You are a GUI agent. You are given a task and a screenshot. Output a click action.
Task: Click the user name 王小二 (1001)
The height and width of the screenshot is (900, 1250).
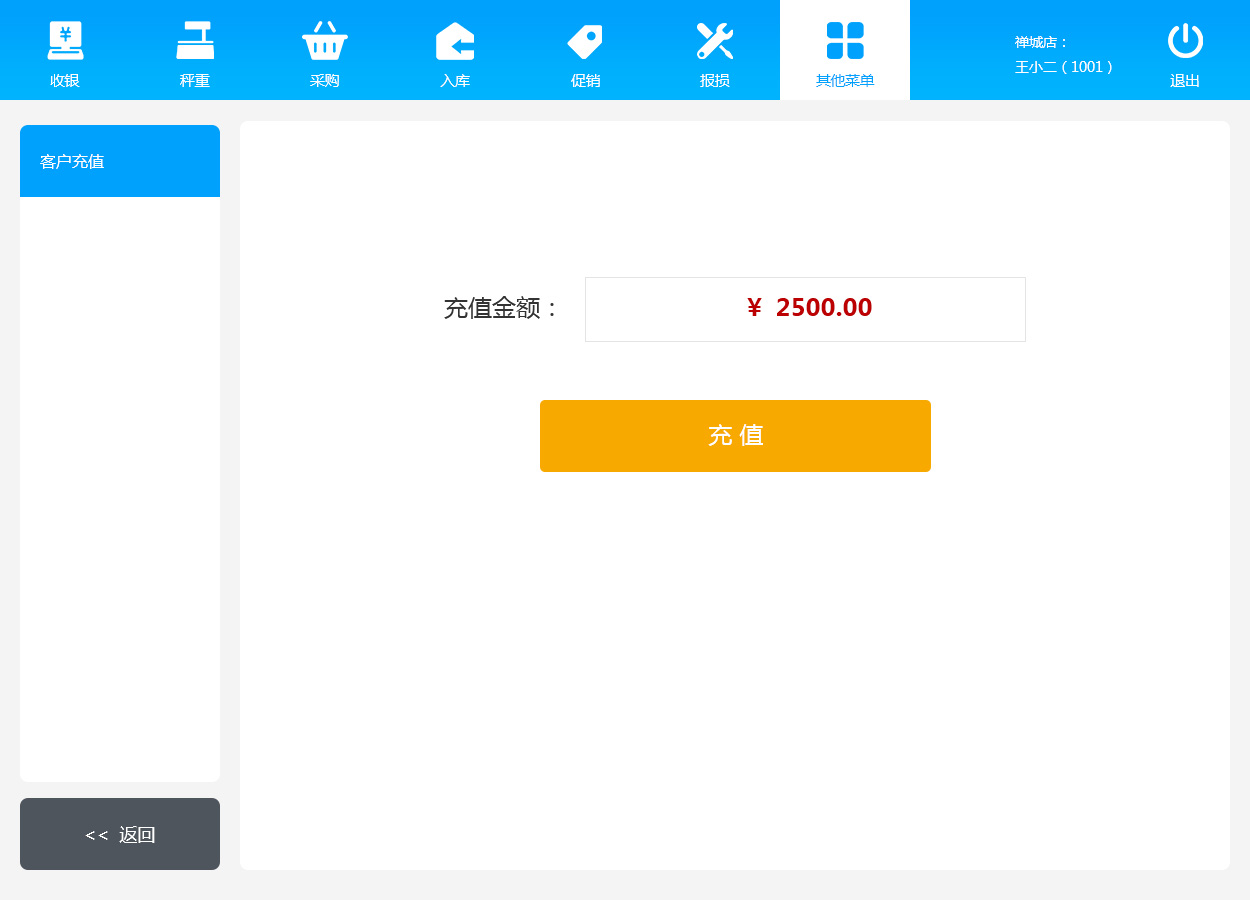tap(1063, 67)
